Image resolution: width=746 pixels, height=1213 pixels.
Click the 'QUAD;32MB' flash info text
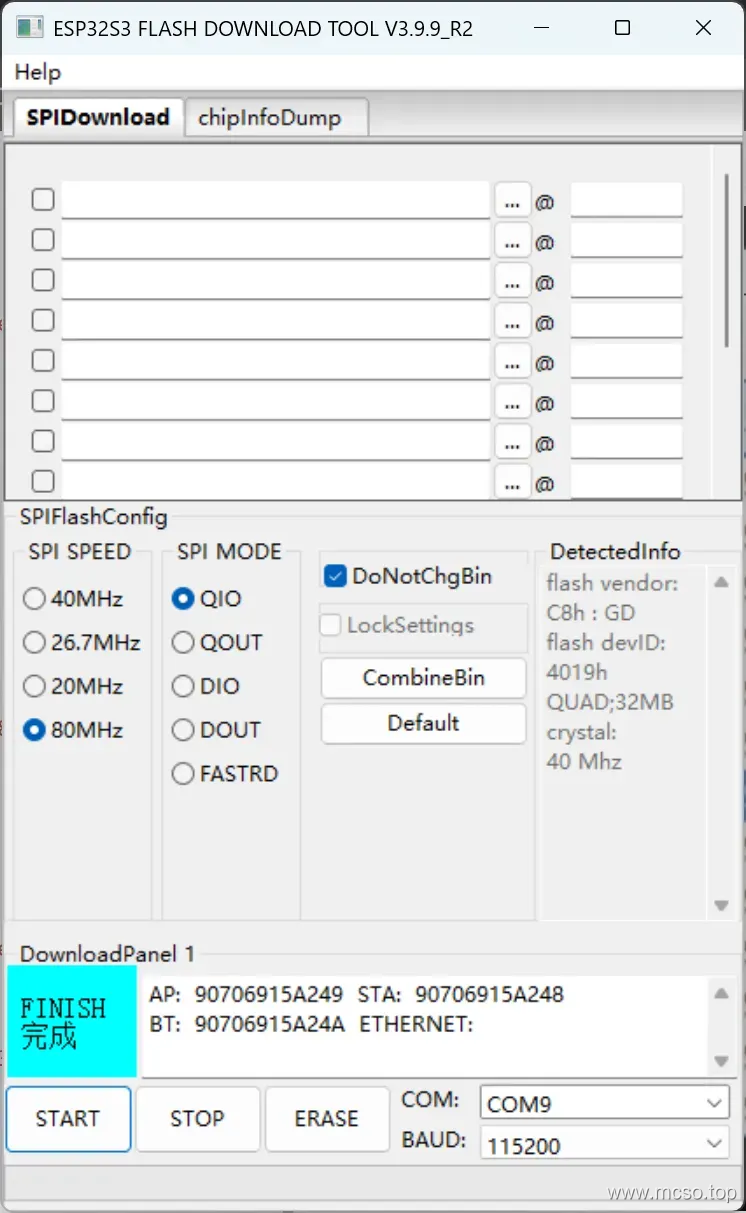coord(610,702)
